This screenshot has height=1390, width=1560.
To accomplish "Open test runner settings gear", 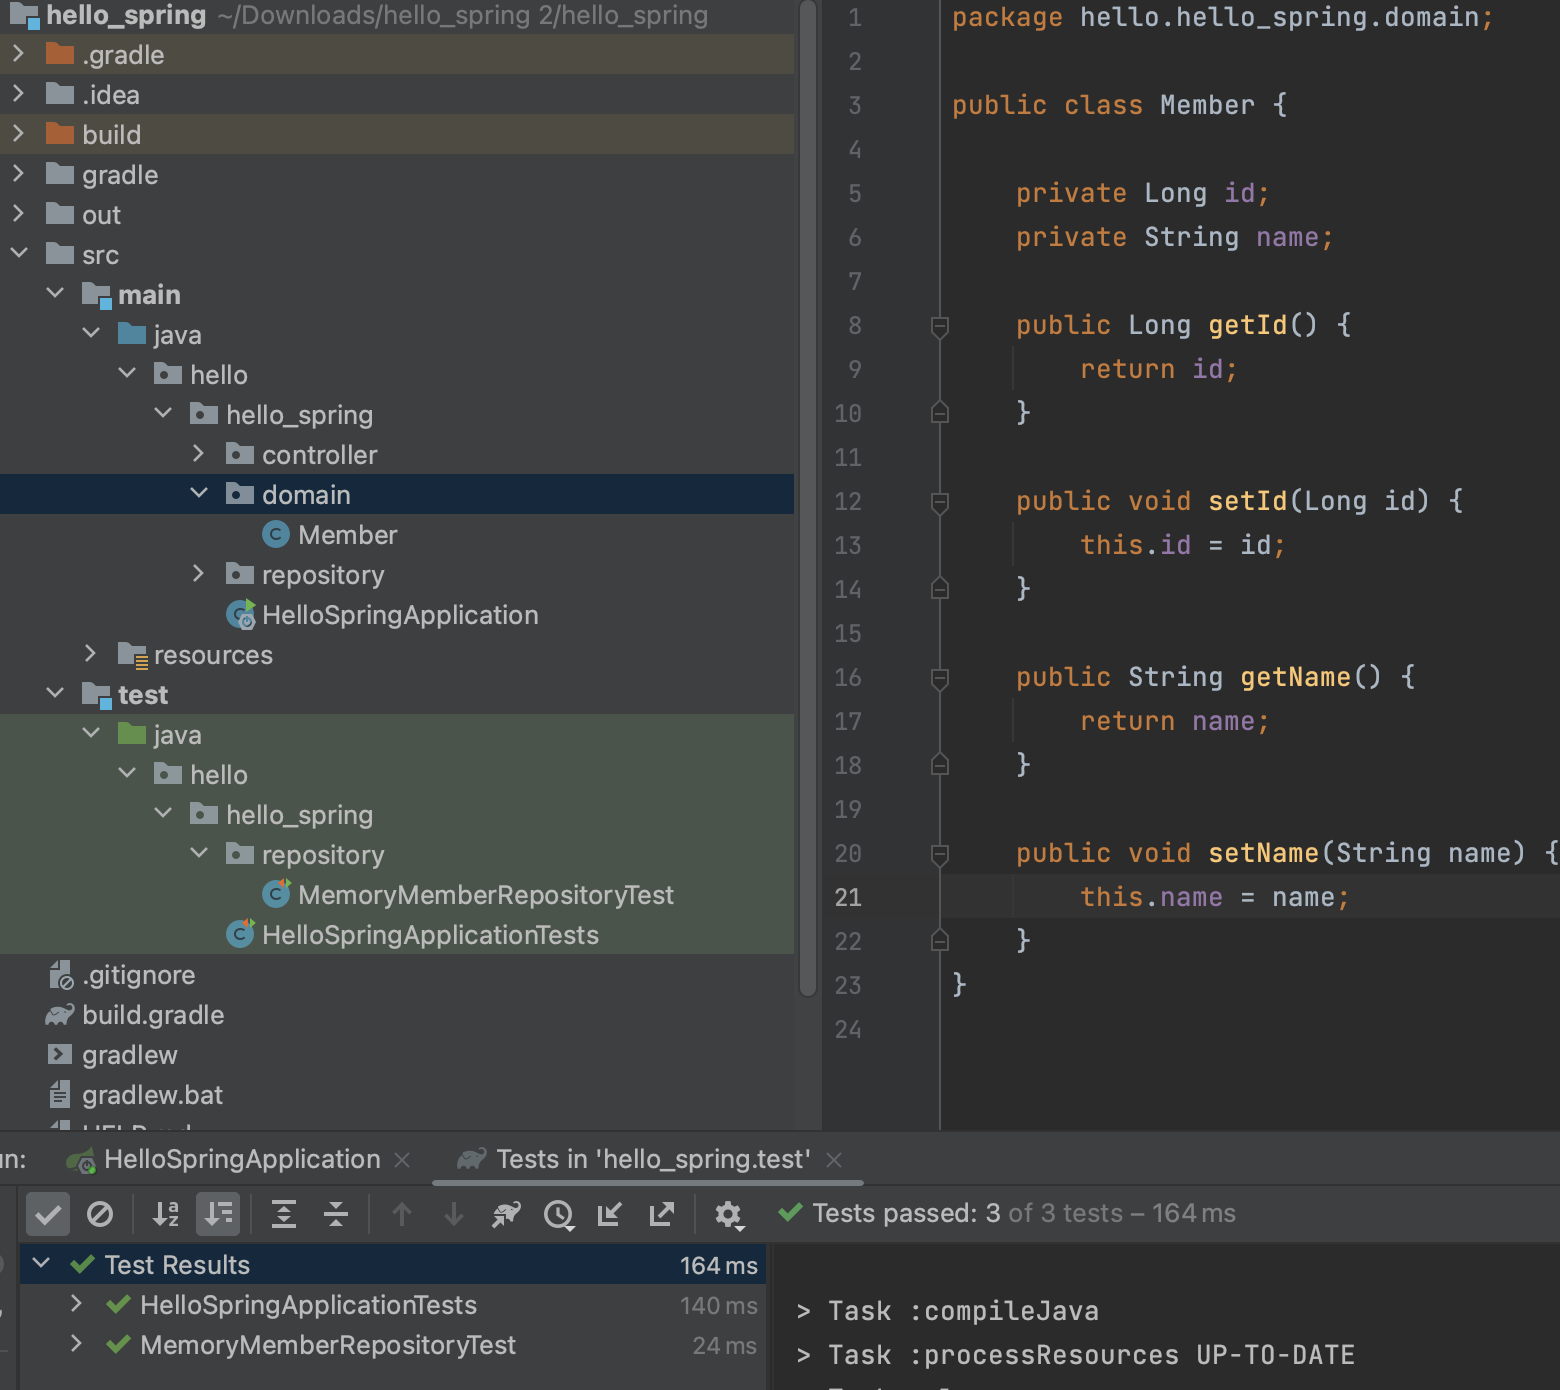I will [x=728, y=1214].
